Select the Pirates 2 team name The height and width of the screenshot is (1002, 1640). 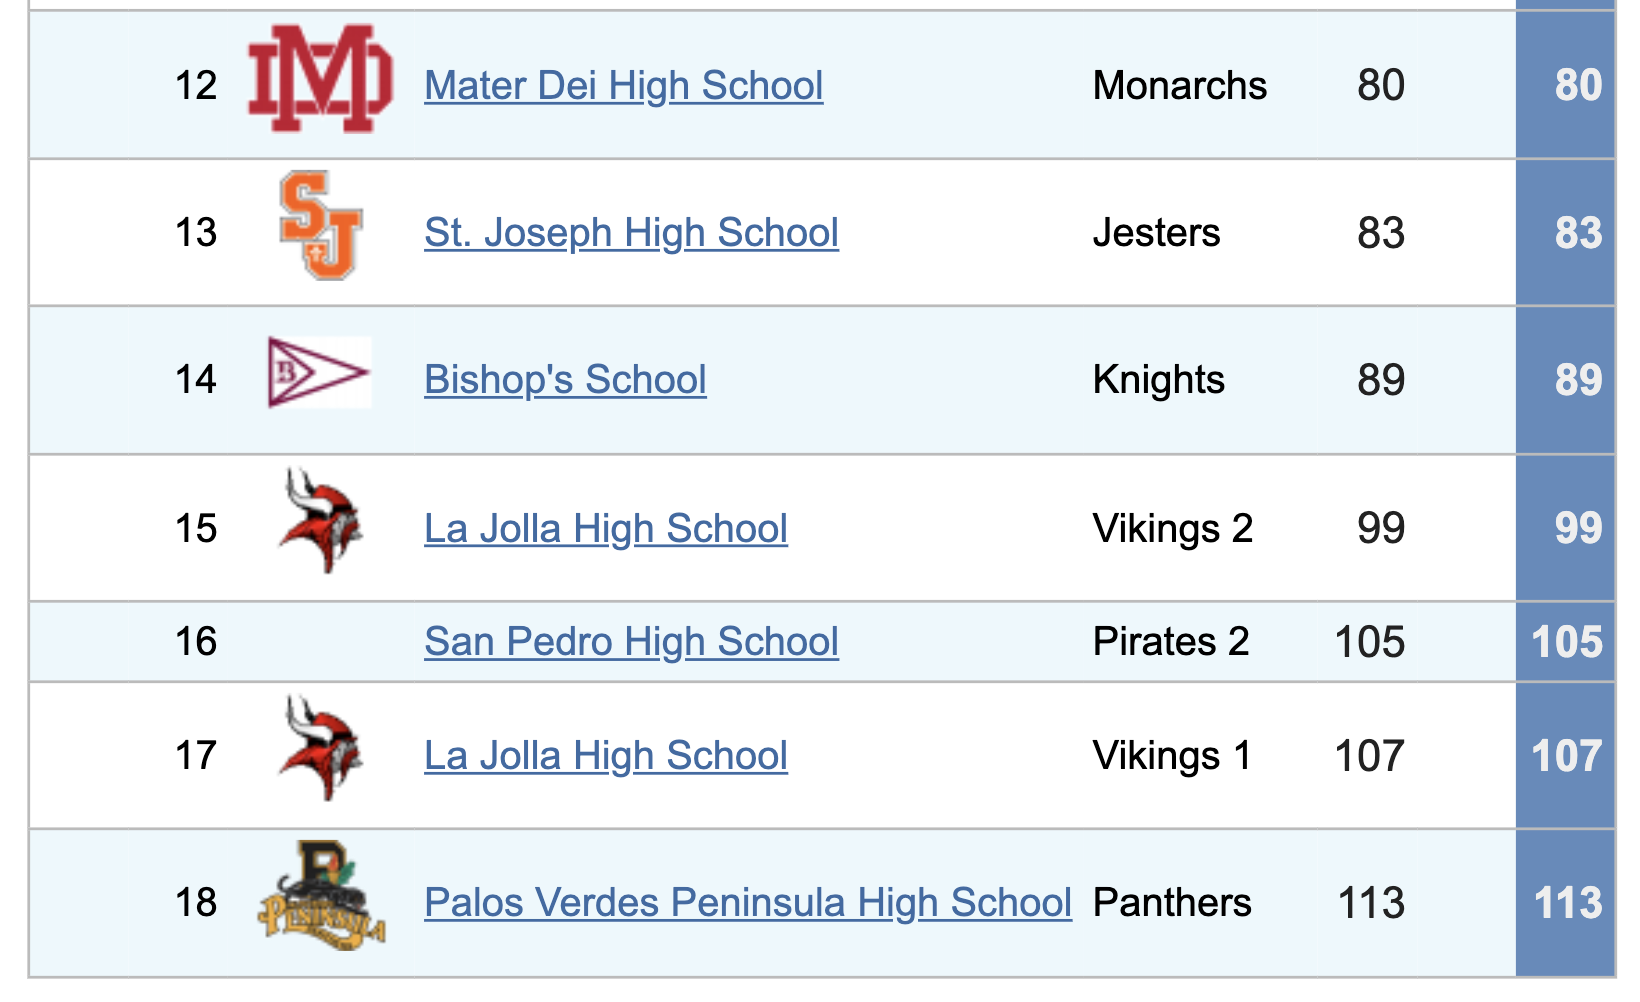[x=1170, y=641]
